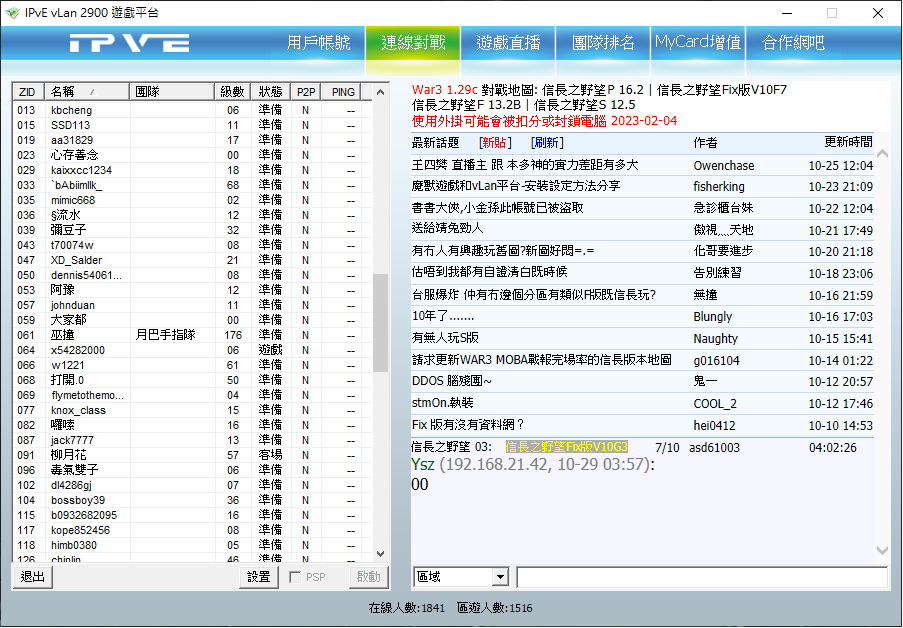Select user 彌豆子 in list

click(68, 230)
